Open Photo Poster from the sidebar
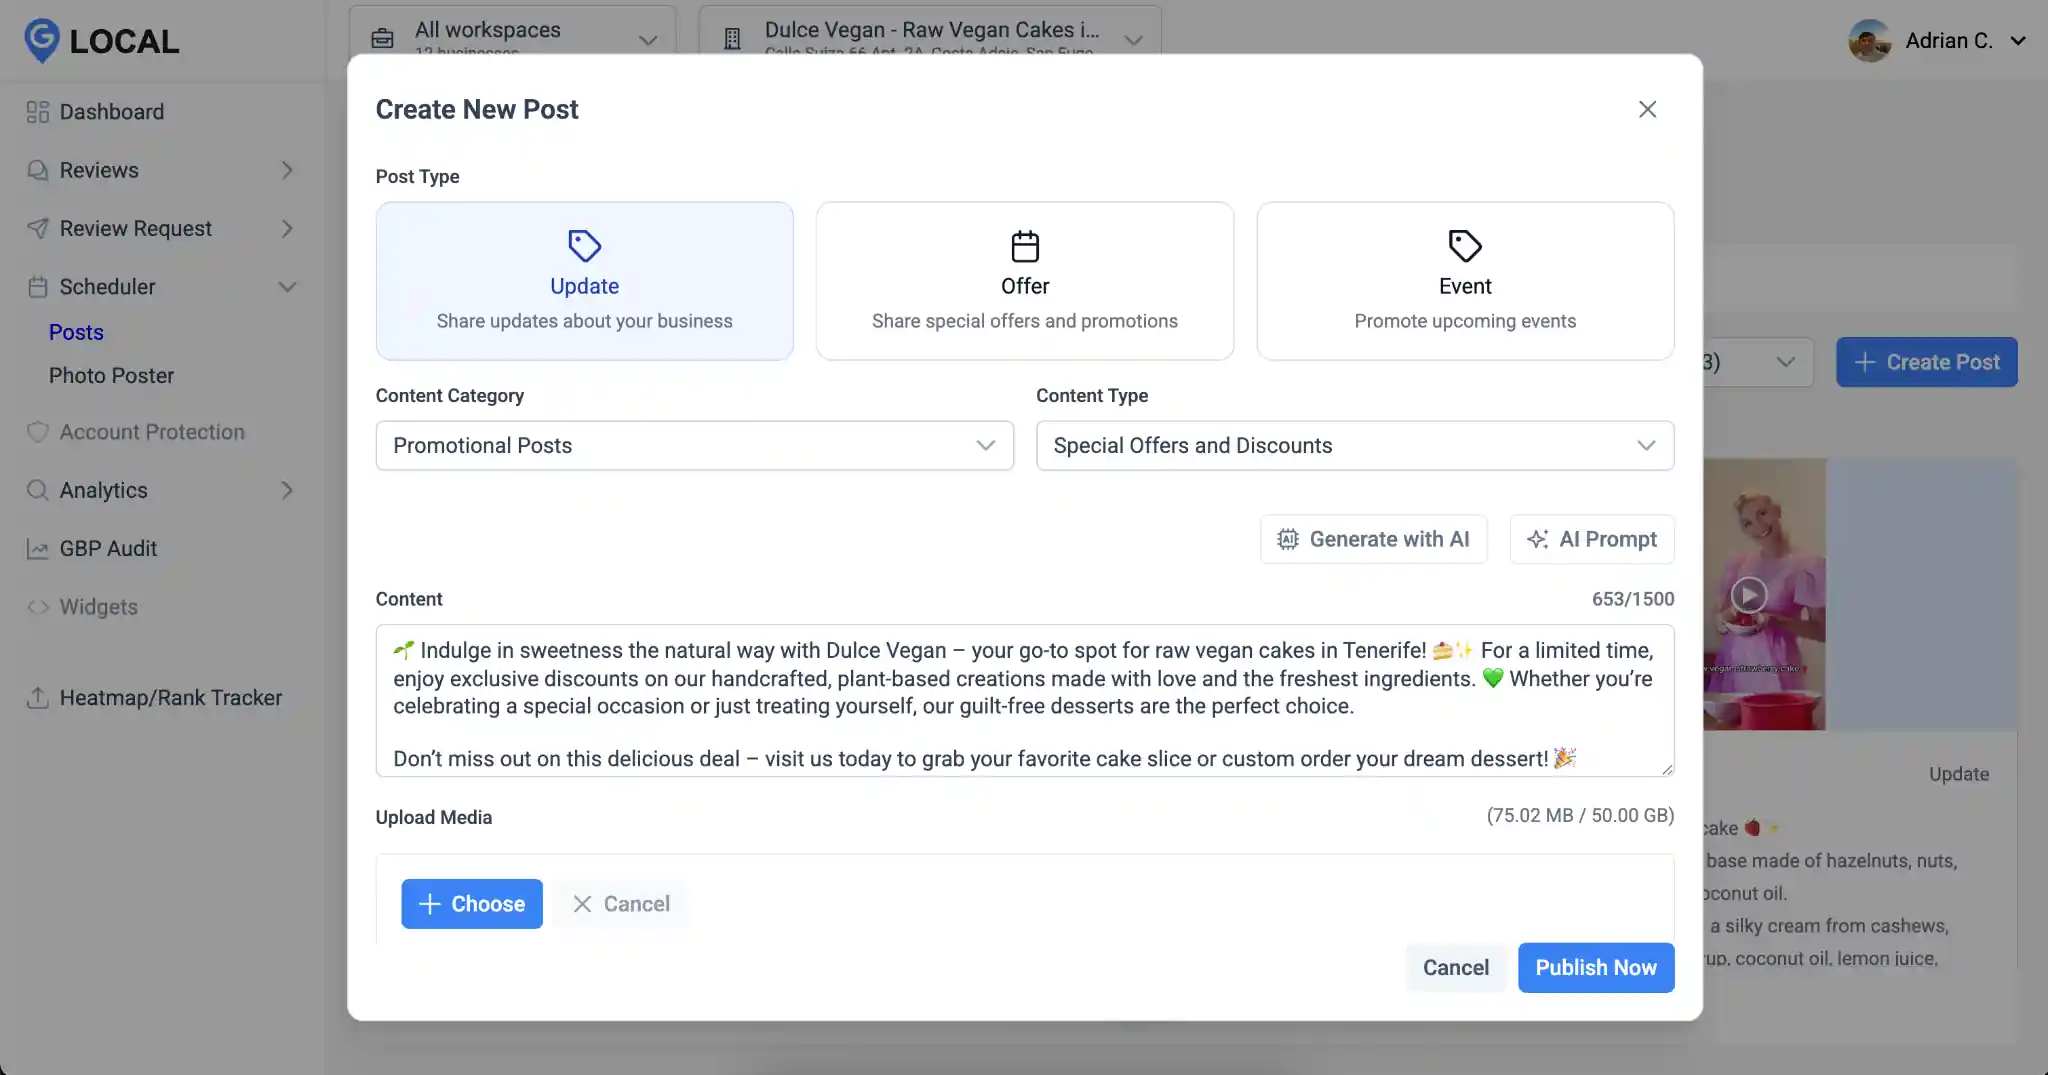This screenshot has width=2048, height=1075. (x=112, y=375)
